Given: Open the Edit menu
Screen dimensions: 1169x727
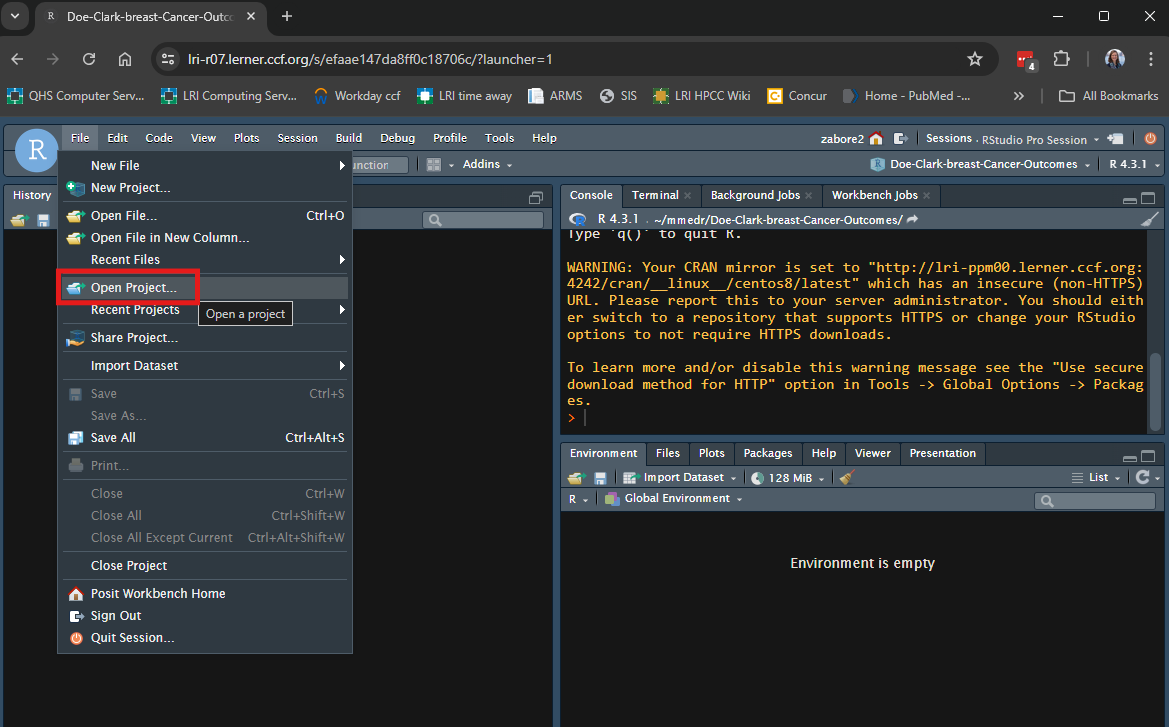Looking at the screenshot, I should tap(117, 138).
